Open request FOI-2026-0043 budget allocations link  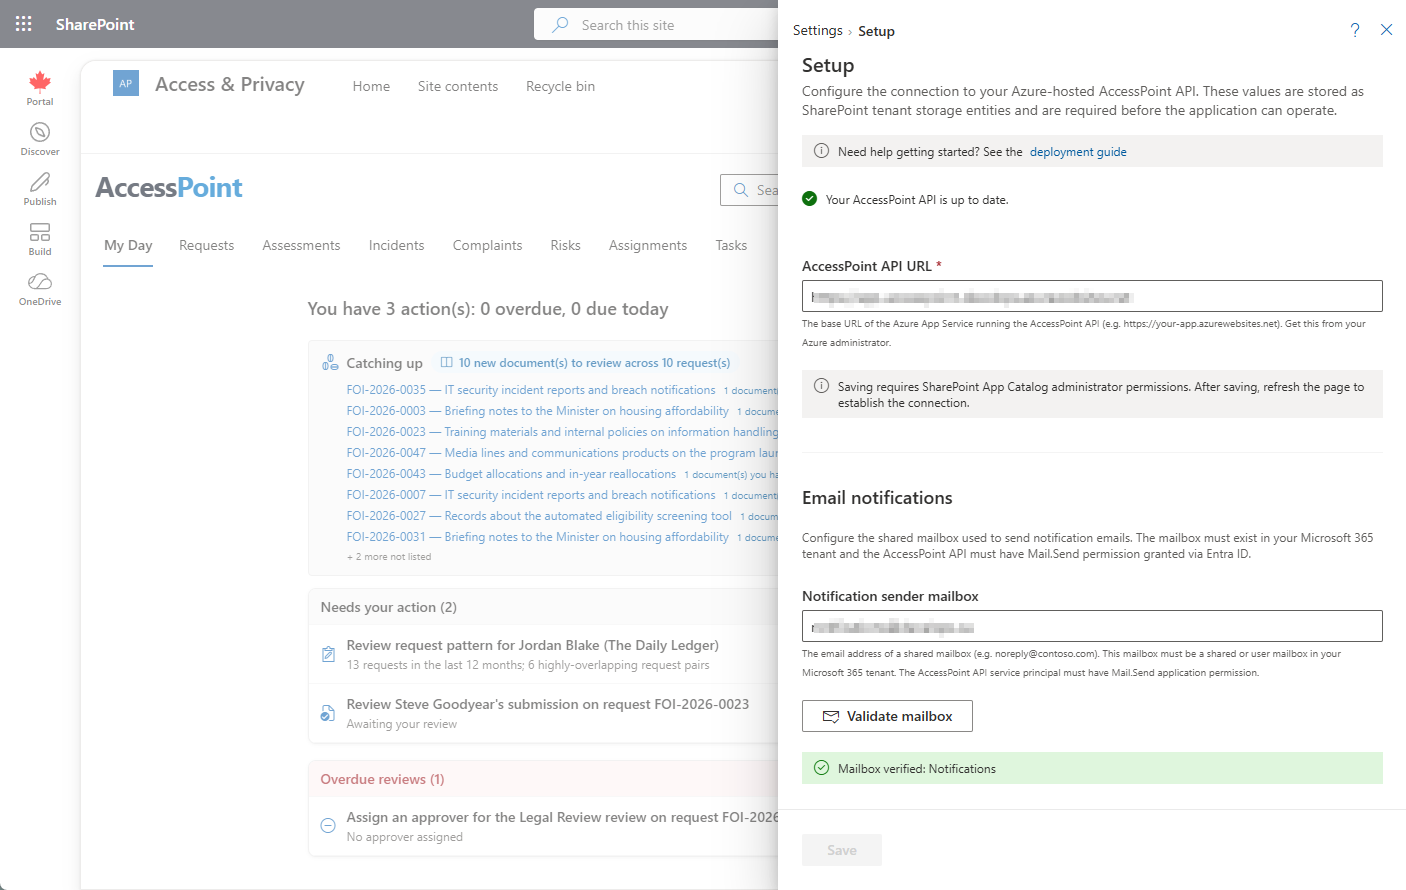tap(511, 474)
